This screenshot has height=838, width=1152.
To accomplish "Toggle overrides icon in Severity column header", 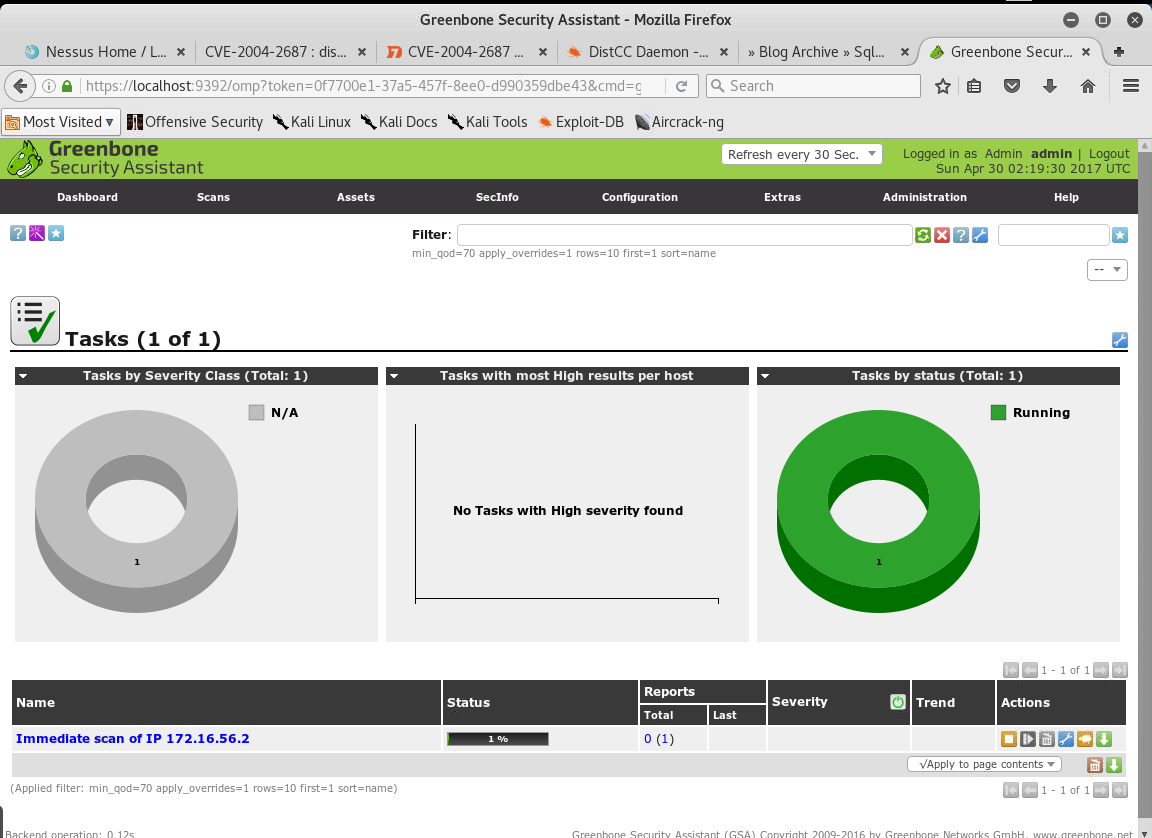I will pos(898,702).
